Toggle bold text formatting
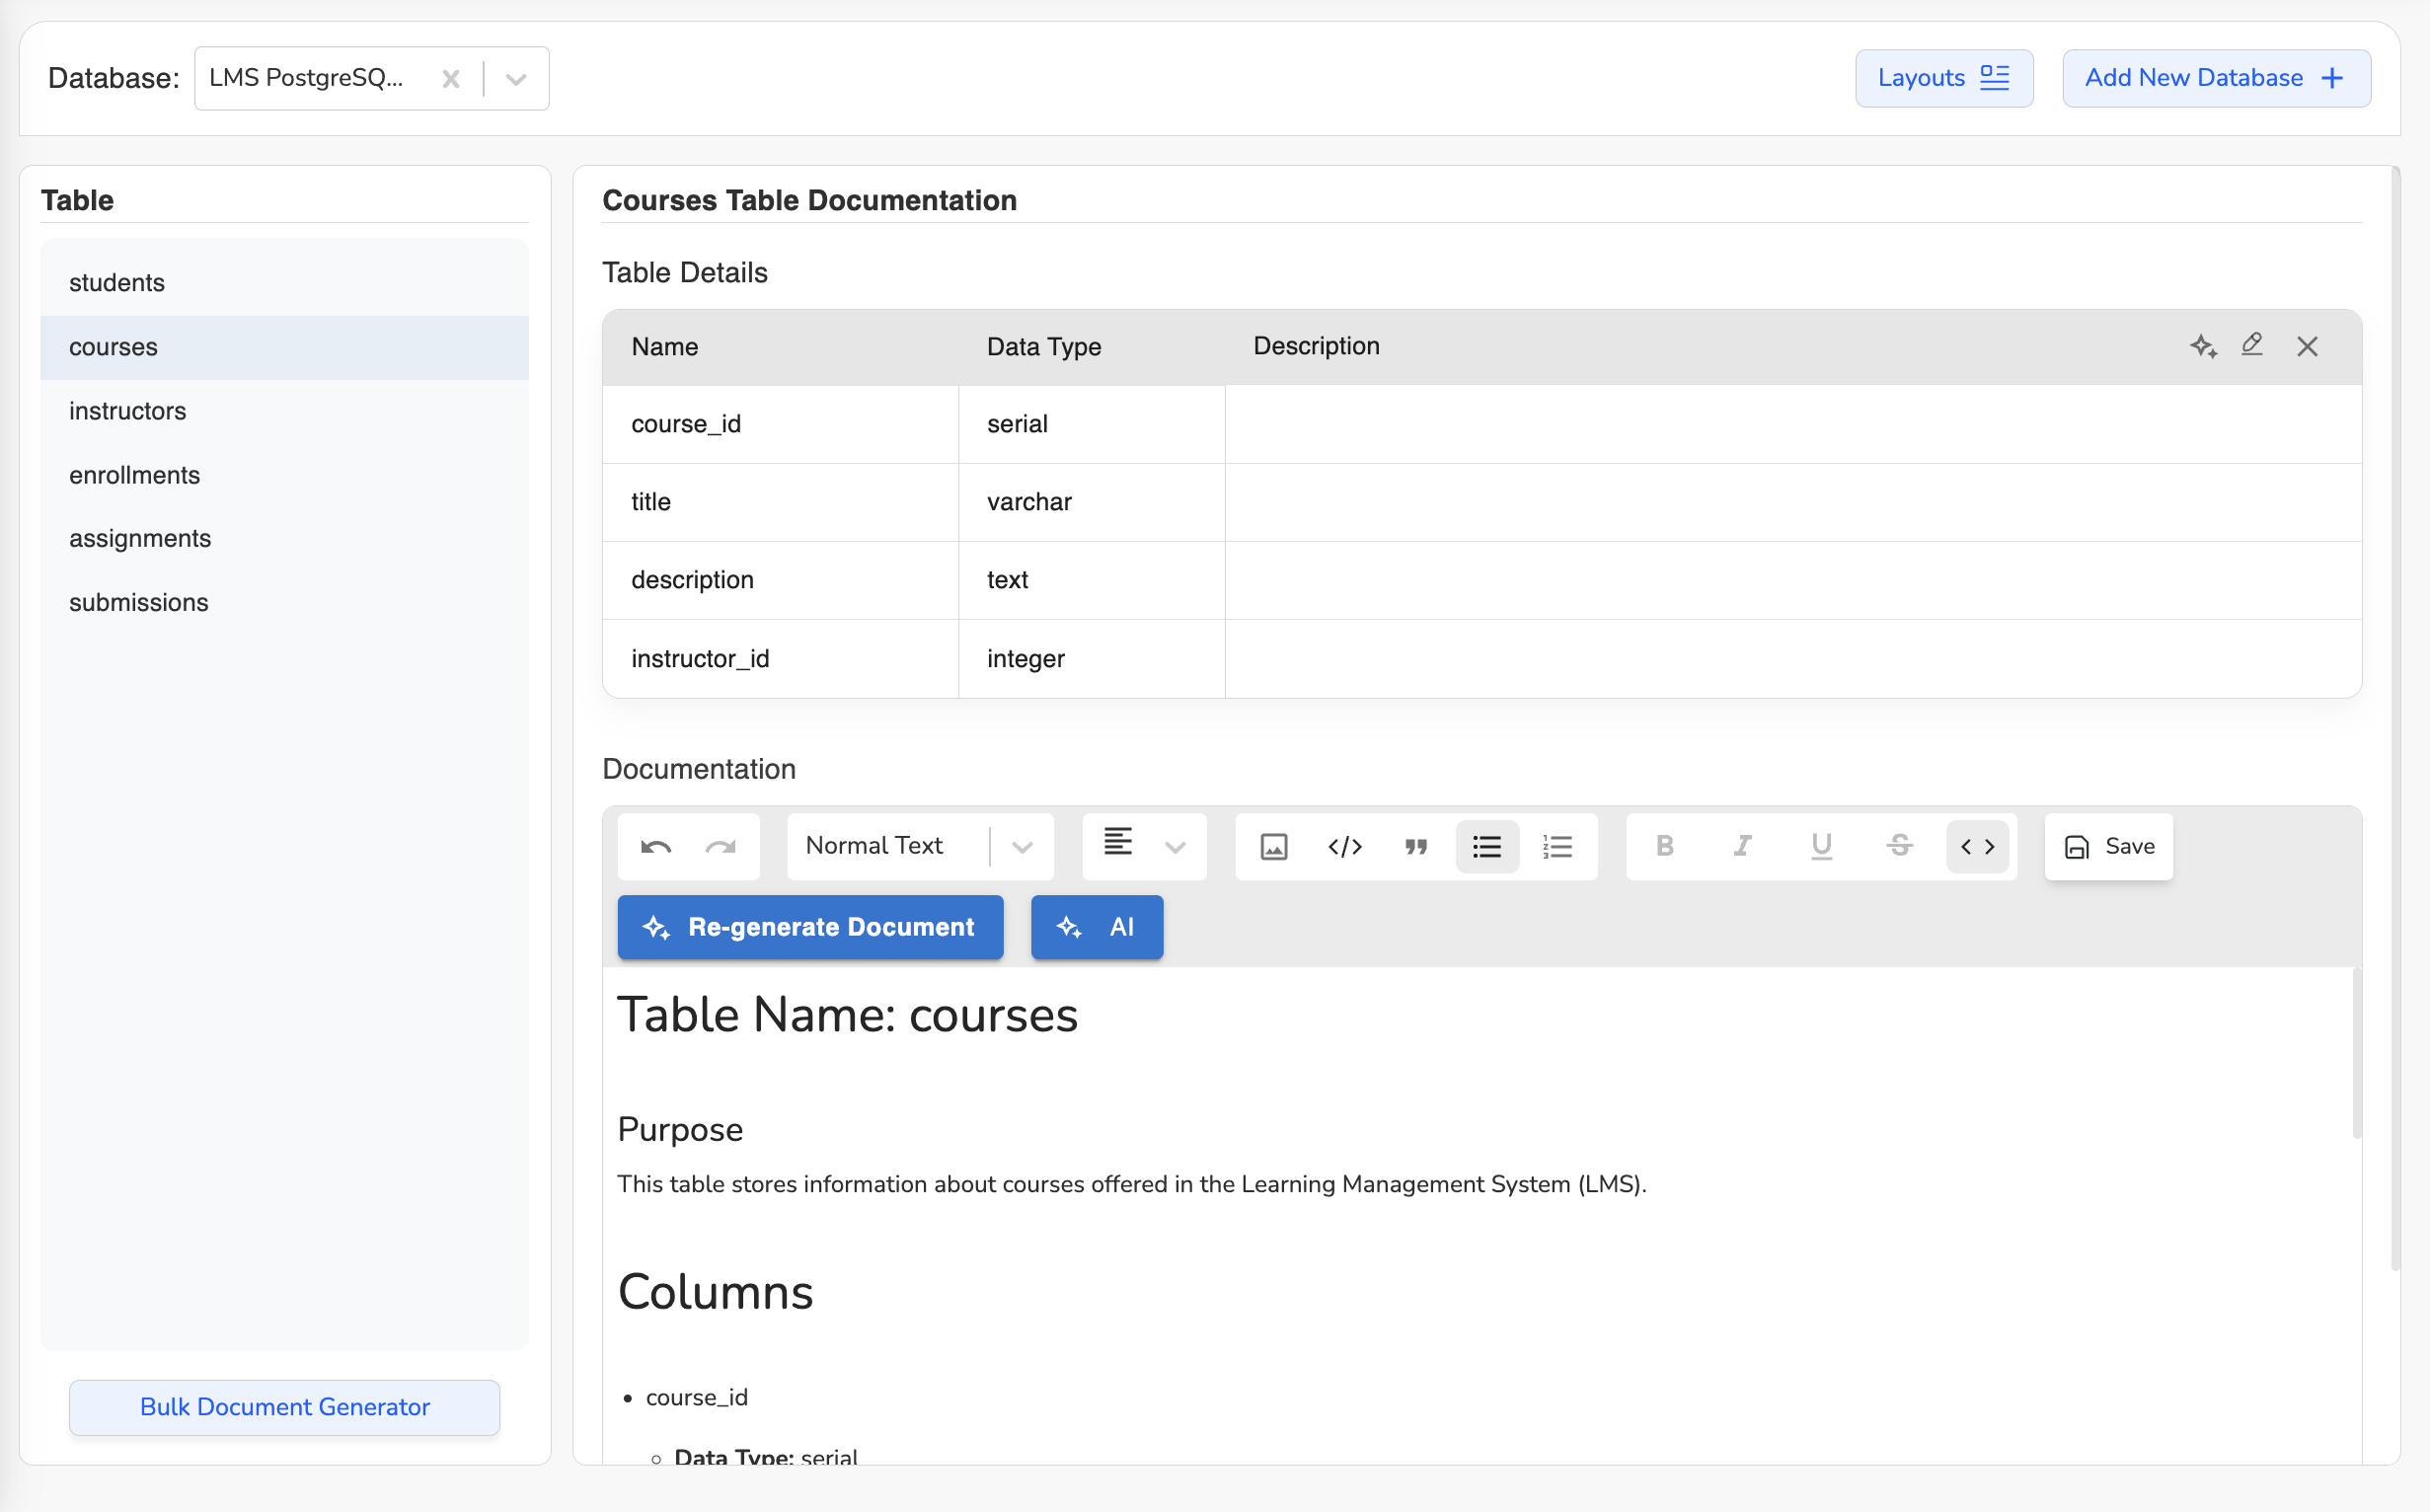 1665,846
